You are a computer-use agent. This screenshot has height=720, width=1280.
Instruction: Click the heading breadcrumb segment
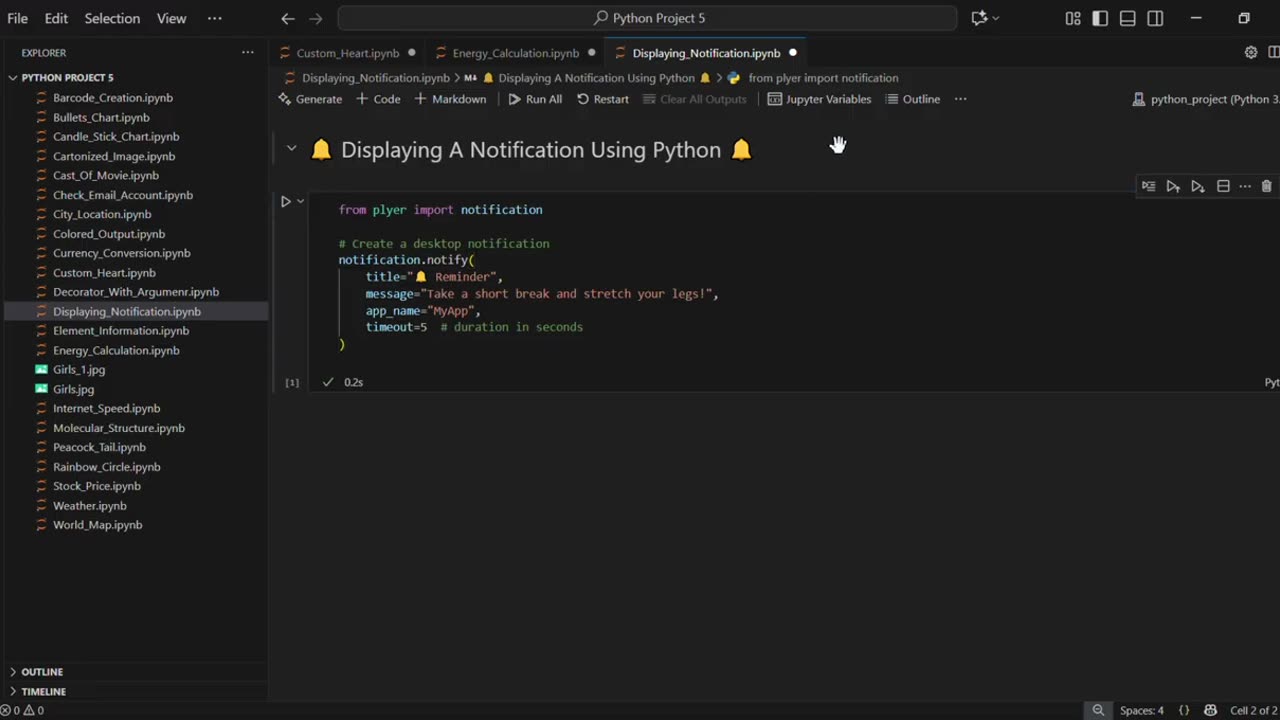coord(596,78)
